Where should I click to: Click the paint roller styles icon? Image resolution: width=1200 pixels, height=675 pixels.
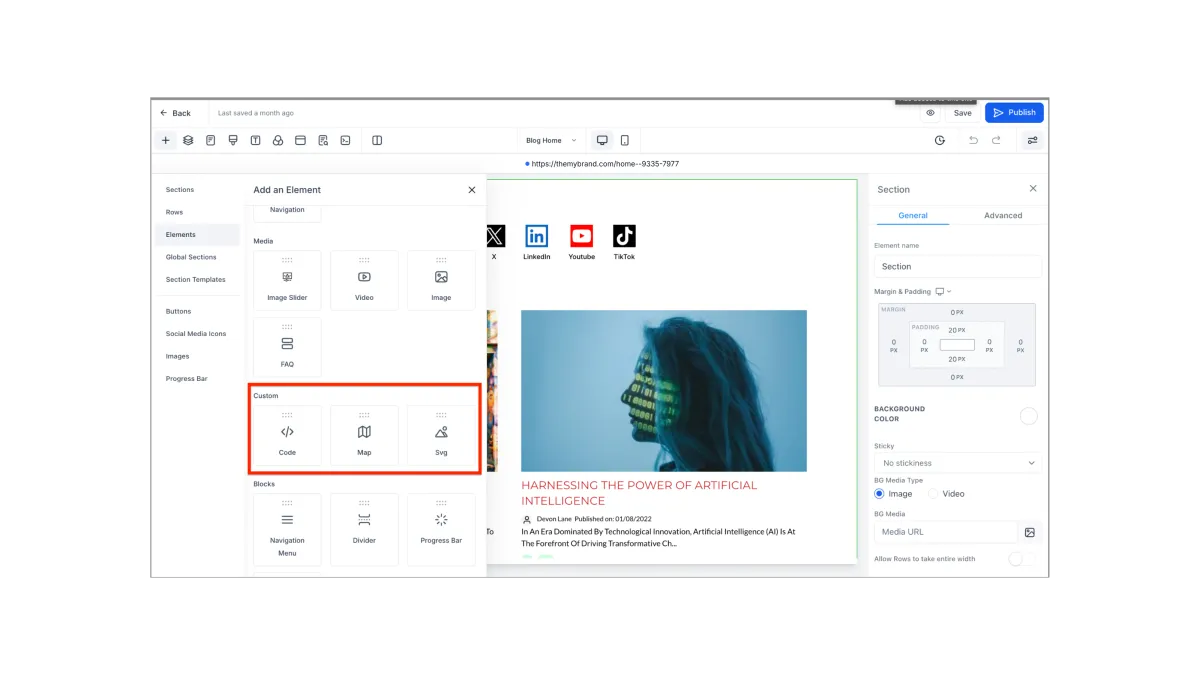pos(233,141)
